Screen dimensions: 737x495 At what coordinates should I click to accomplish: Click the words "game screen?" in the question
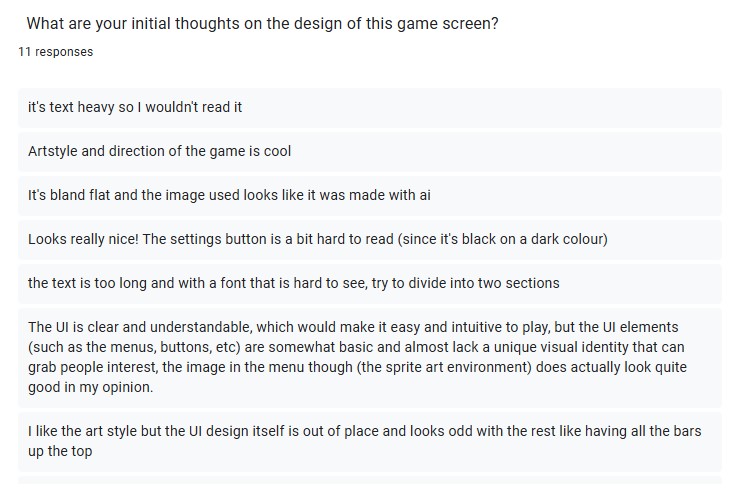coord(451,24)
